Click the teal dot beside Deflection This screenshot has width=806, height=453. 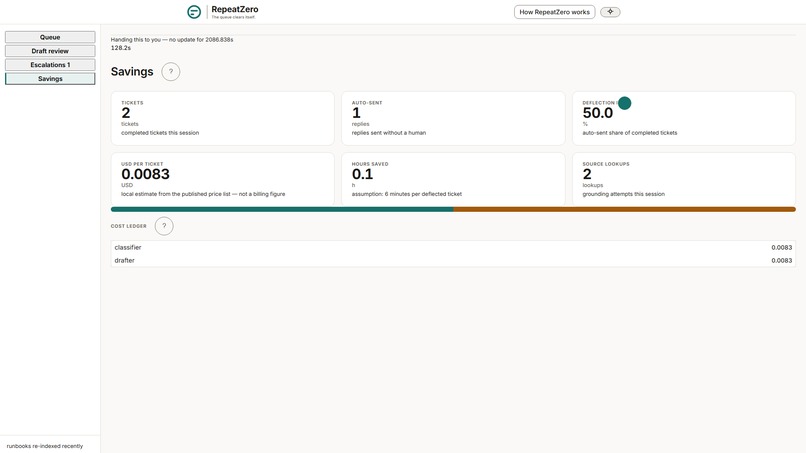[x=625, y=103]
